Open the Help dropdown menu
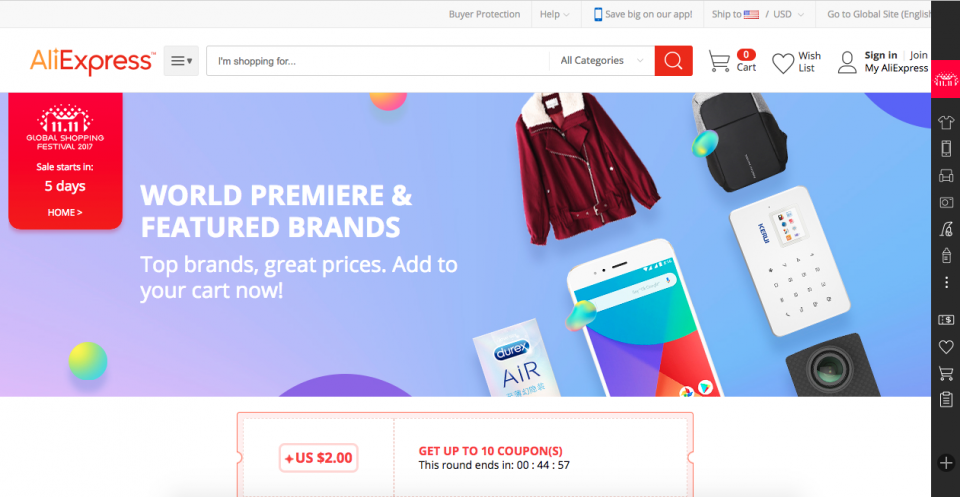The height and width of the screenshot is (497, 960). coord(555,14)
